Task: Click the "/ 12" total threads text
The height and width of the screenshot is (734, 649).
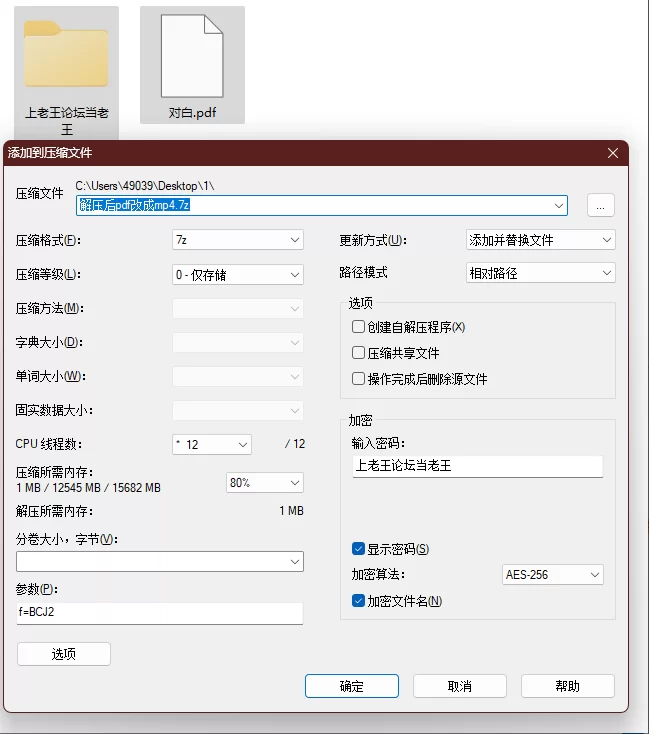Action: coord(295,444)
